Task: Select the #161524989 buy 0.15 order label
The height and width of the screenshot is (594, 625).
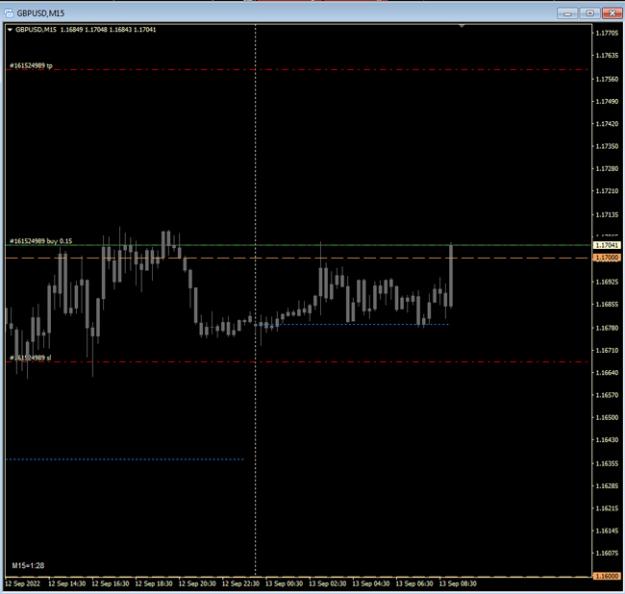Action: (41, 241)
